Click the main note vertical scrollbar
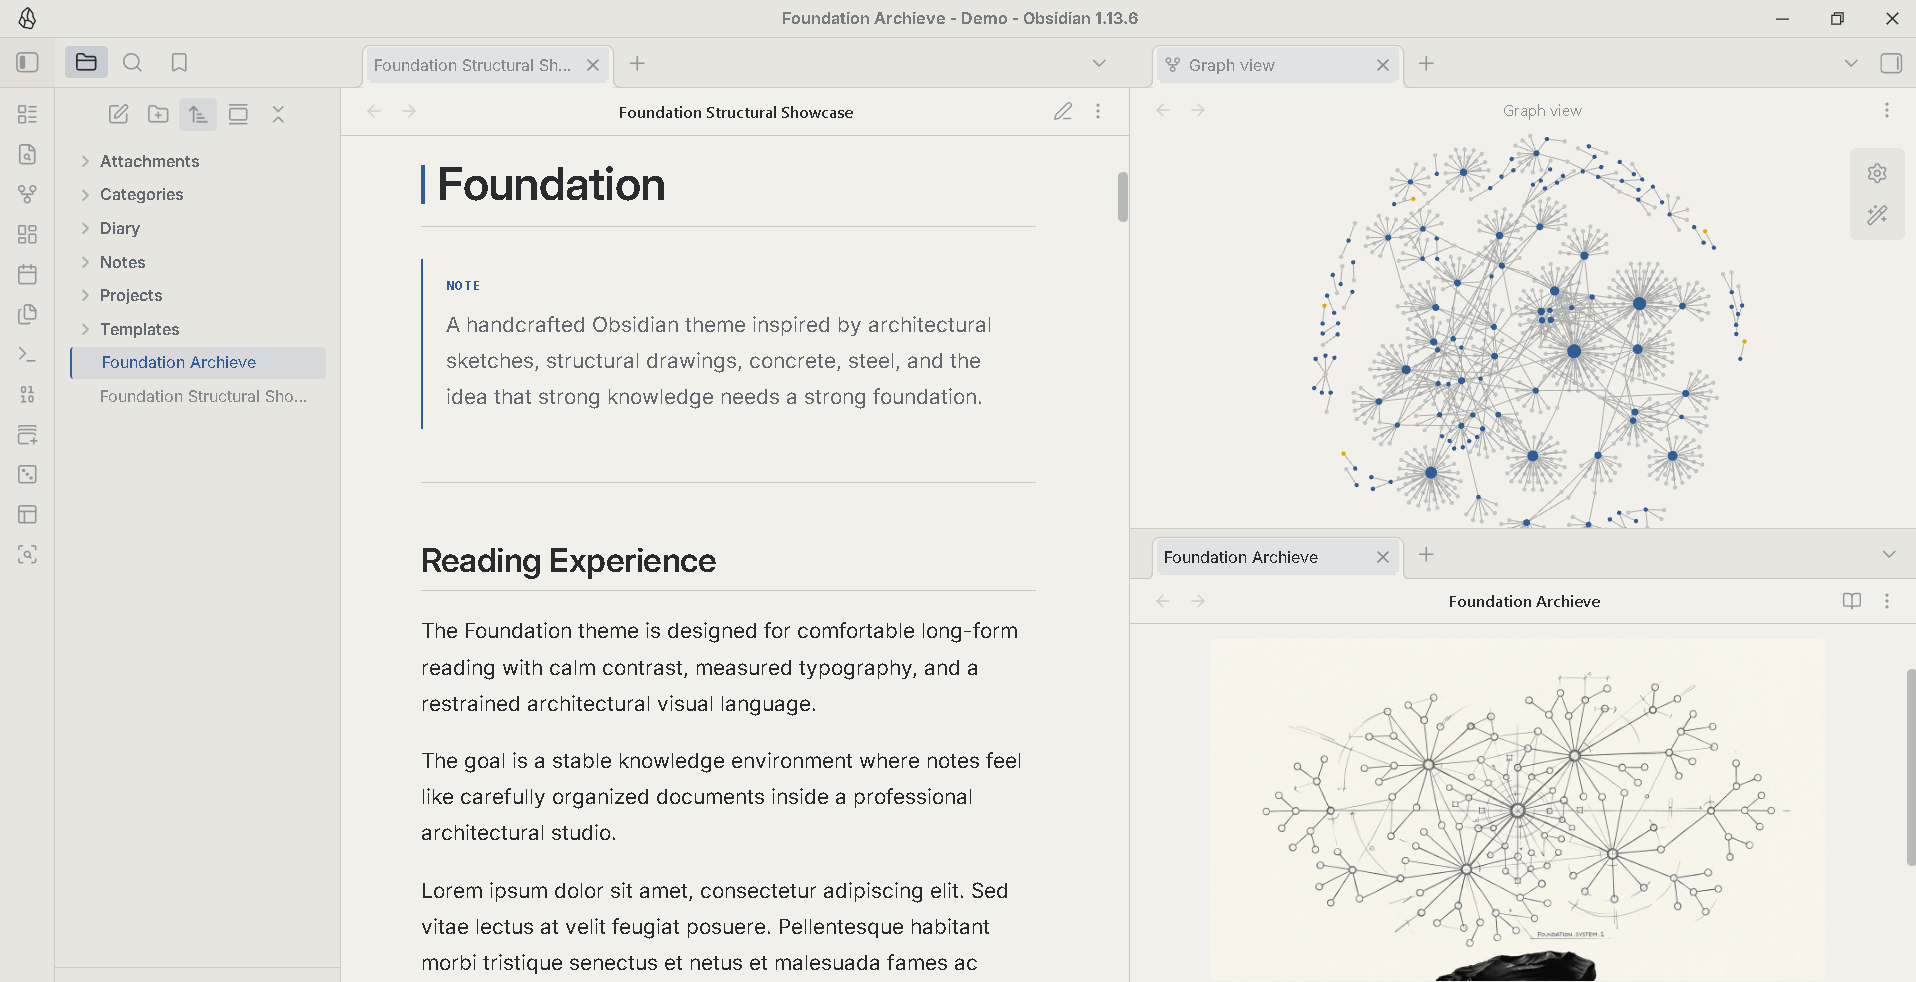 click(1123, 197)
